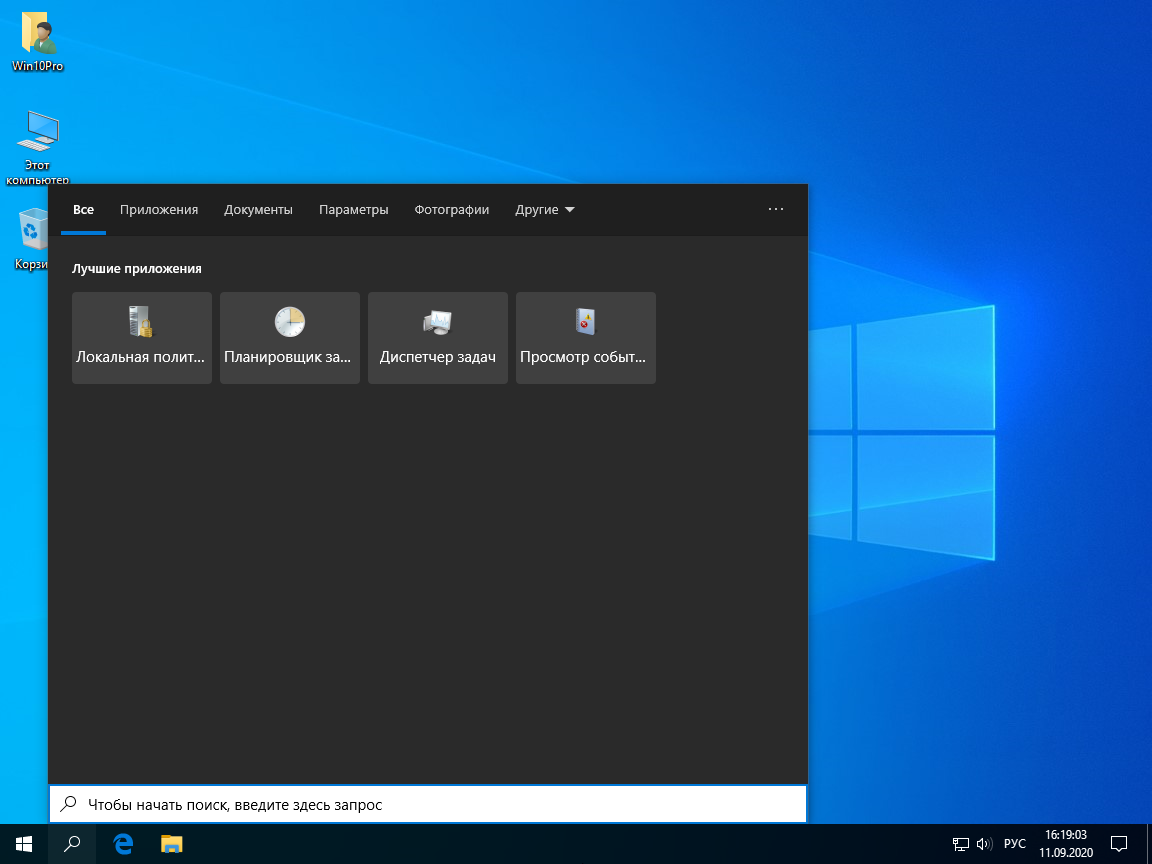
Task: Expand the Другие filter dropdown
Action: tap(544, 209)
